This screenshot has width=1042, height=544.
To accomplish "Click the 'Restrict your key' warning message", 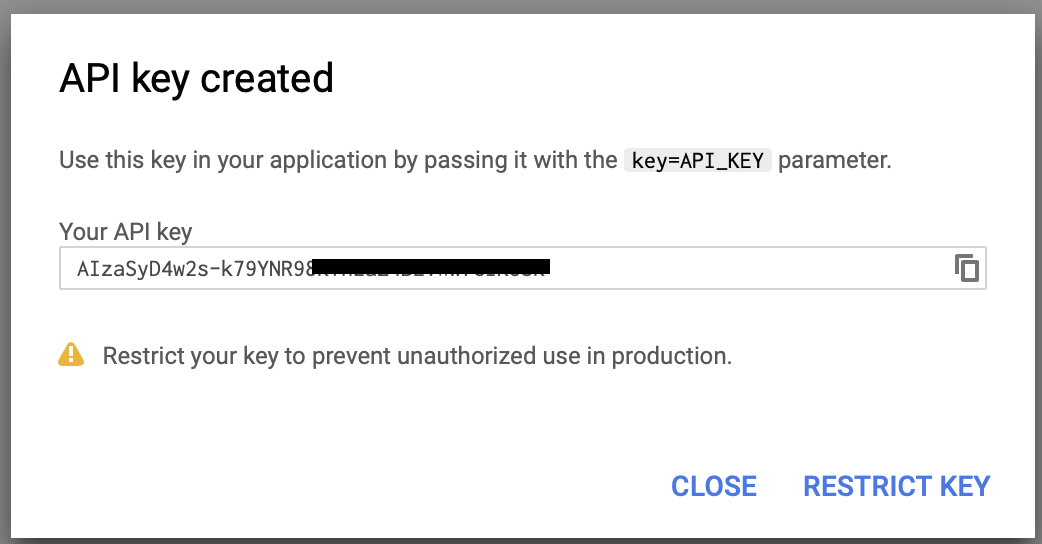I will coord(417,356).
